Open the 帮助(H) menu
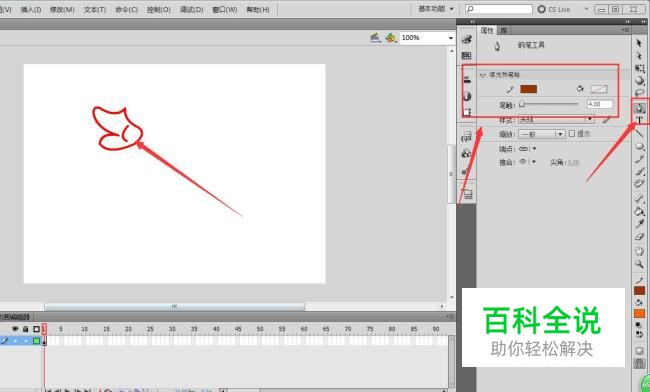Viewport: 650px width, 392px height. [x=258, y=9]
